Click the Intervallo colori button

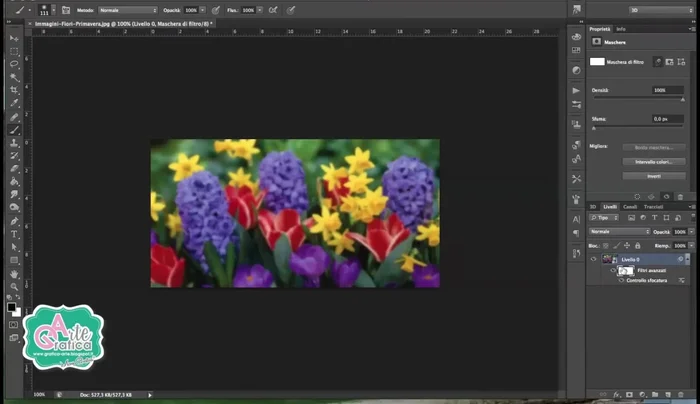click(x=653, y=161)
